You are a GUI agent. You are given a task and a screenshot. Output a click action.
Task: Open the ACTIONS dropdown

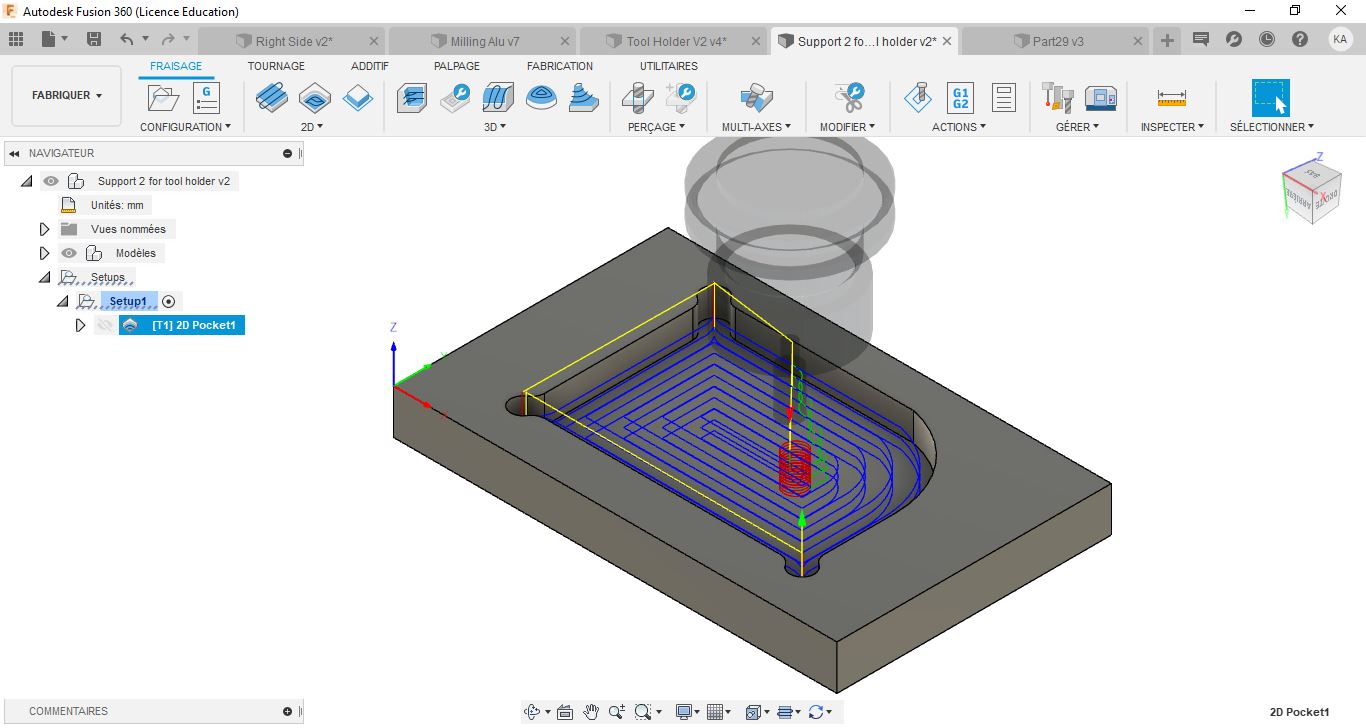959,127
